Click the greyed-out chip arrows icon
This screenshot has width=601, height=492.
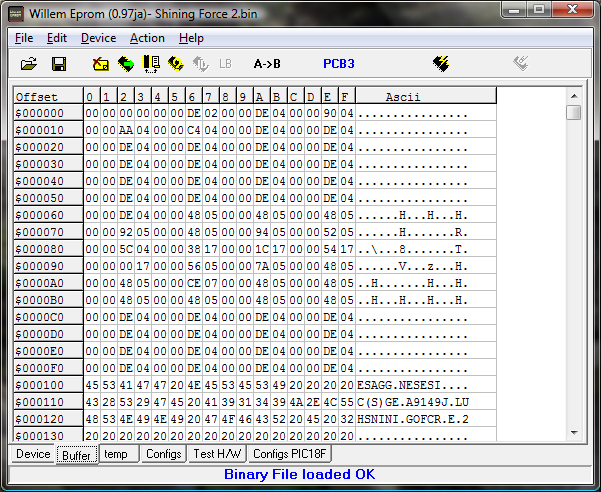point(200,64)
